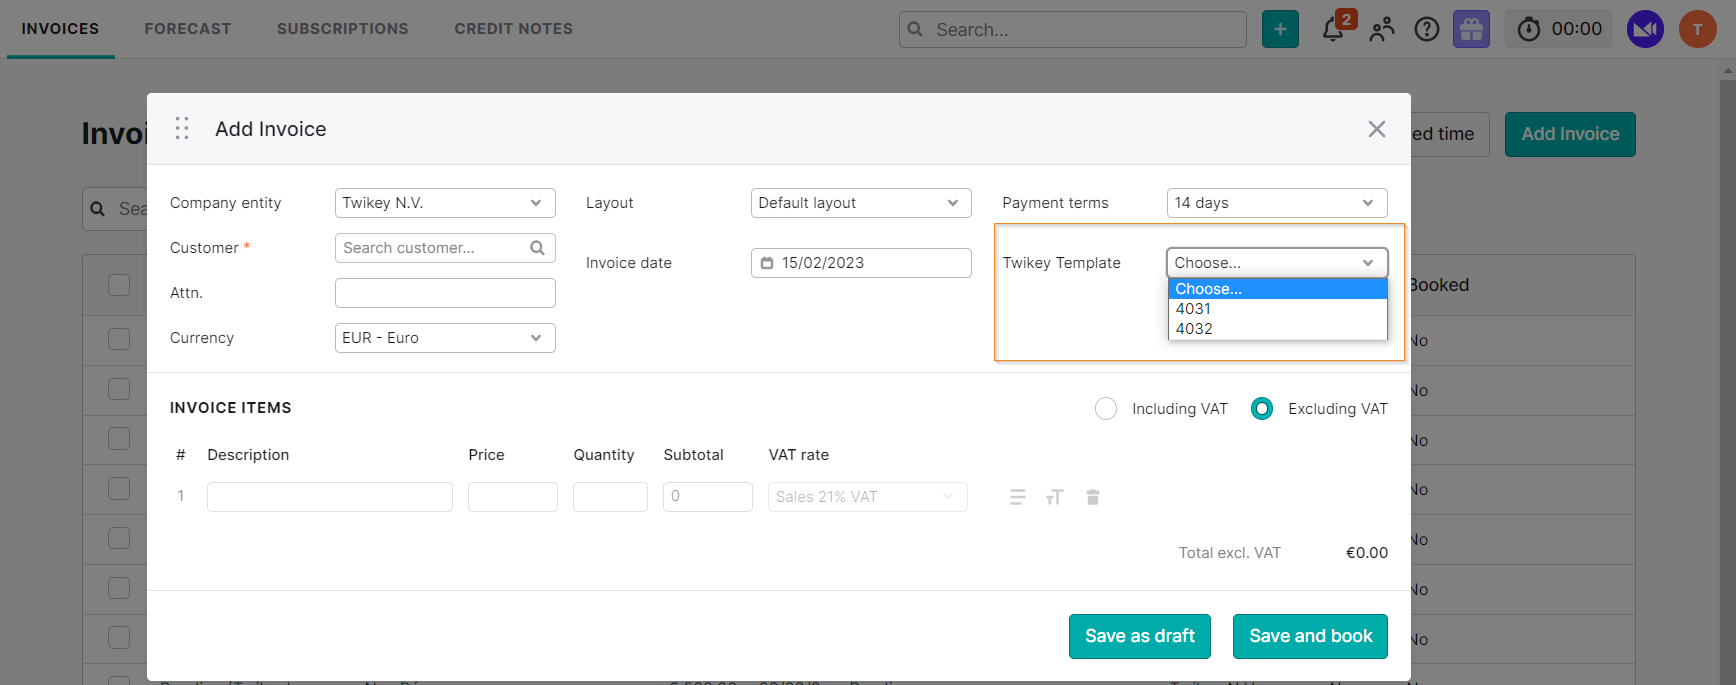
Task: Choose 4032 from Twikey Template list
Action: 1194,329
